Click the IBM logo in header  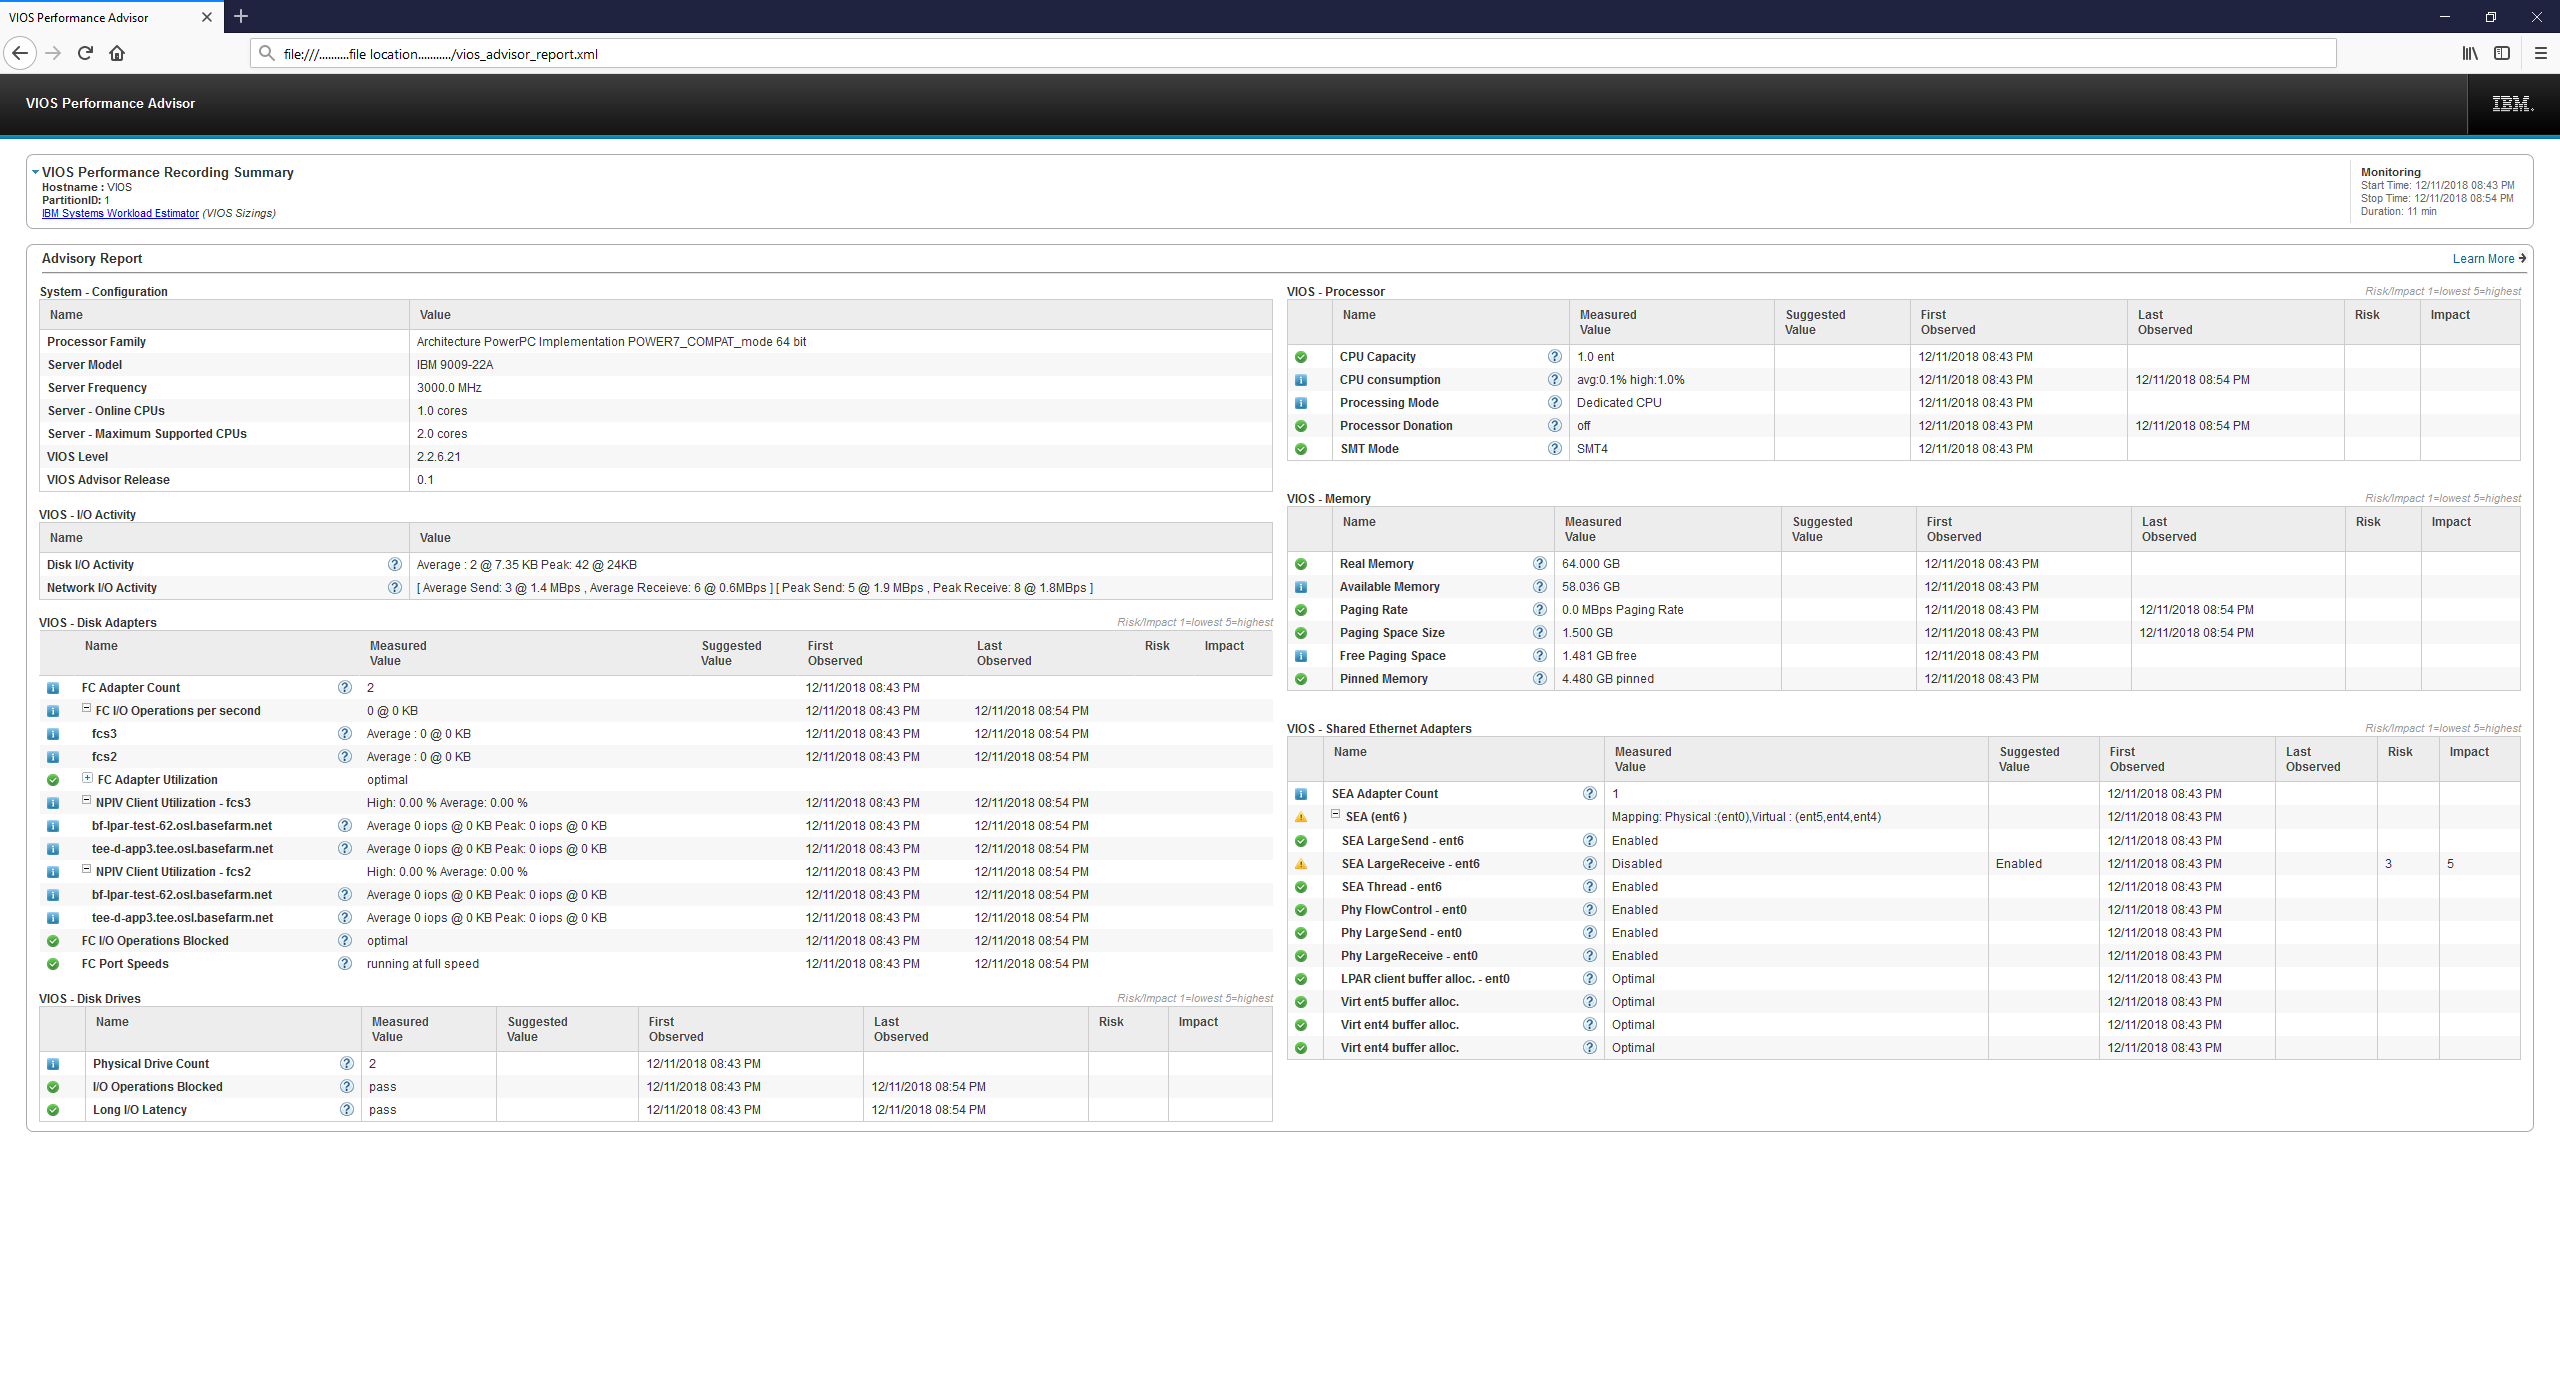click(2512, 103)
